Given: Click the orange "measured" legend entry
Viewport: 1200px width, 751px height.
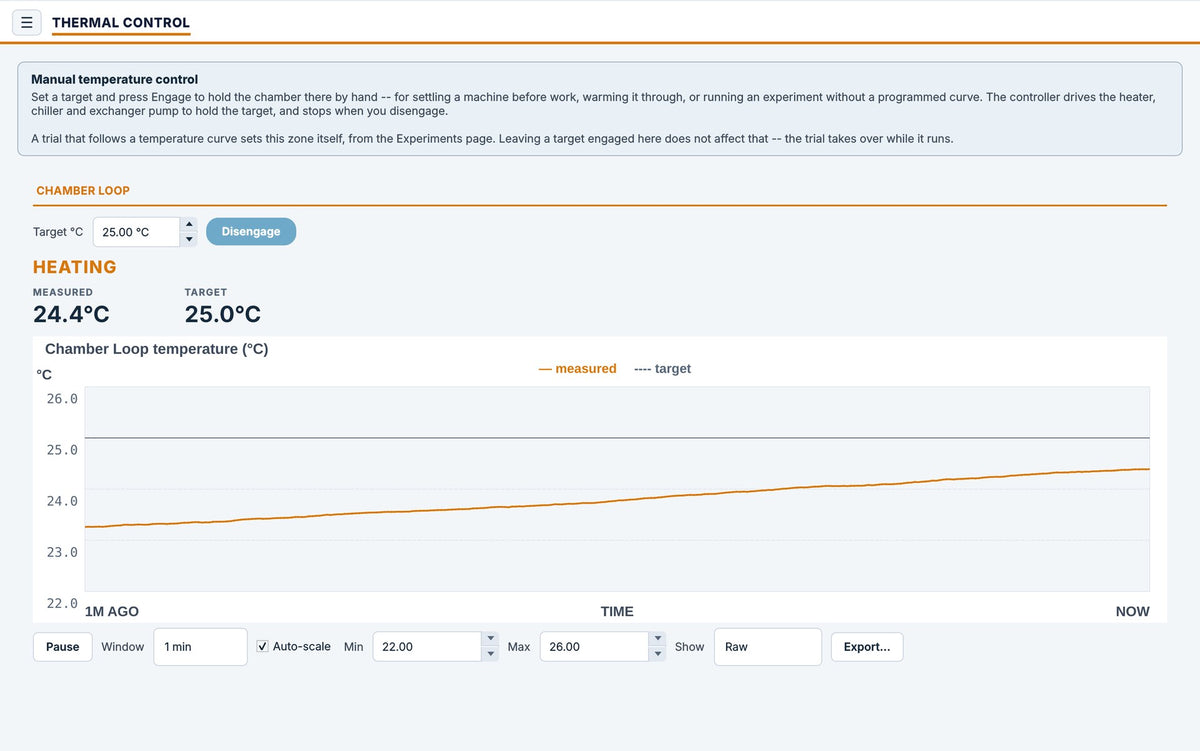Looking at the screenshot, I should coord(578,369).
